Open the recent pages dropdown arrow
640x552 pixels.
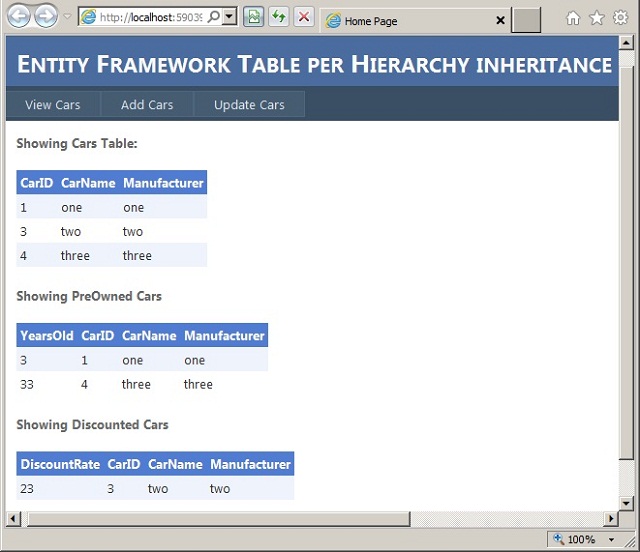67,17
